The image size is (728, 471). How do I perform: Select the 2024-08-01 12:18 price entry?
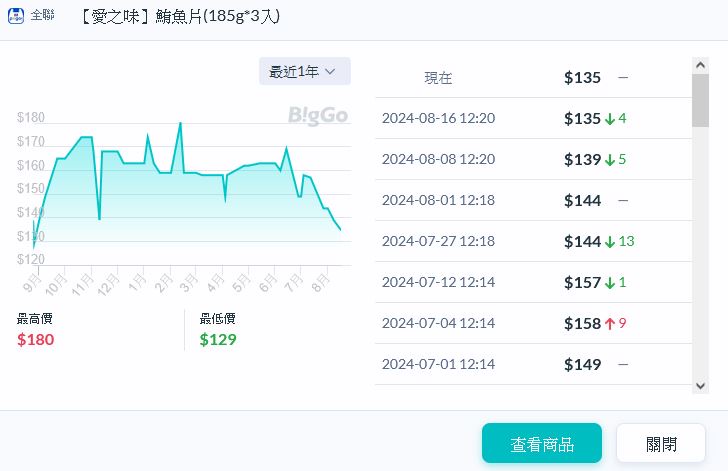click(x=532, y=201)
